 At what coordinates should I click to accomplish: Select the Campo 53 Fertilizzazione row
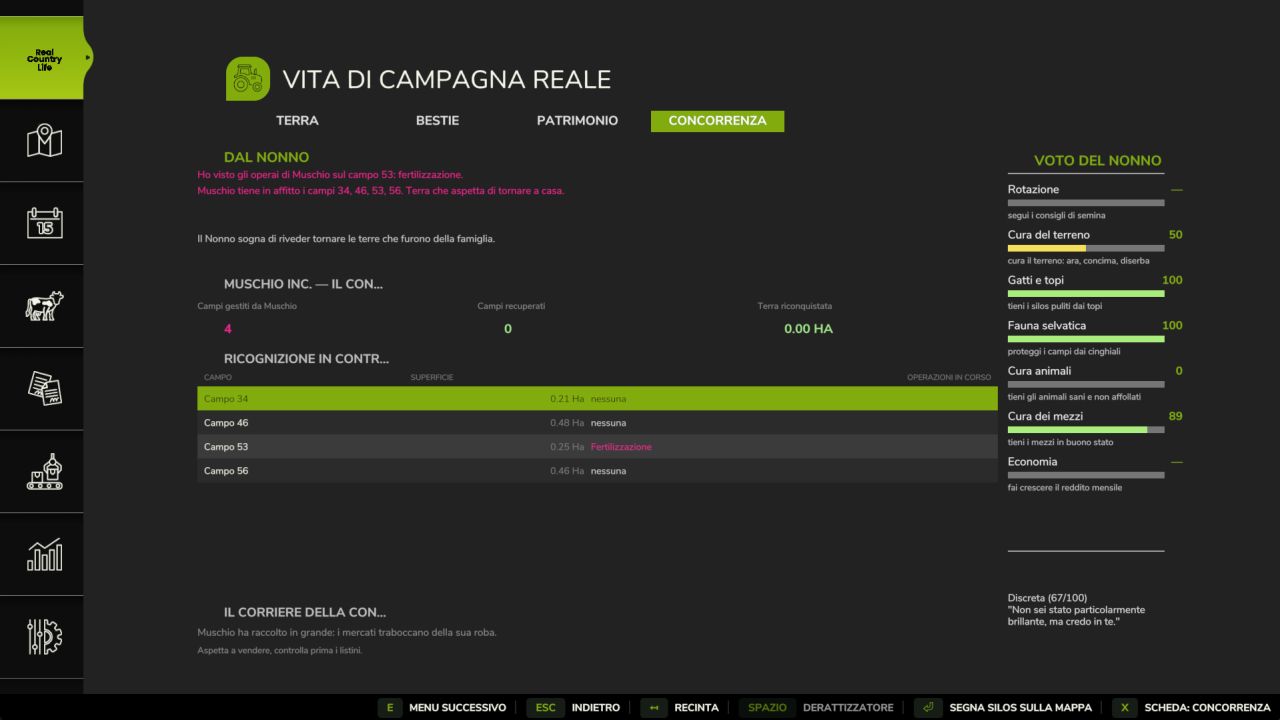coord(597,447)
